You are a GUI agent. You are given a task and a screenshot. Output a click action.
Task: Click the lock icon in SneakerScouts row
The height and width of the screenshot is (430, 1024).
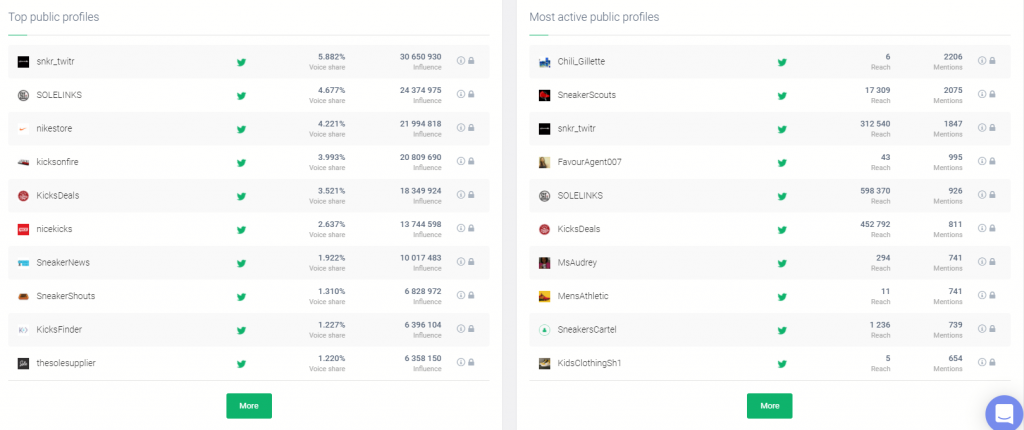(x=992, y=94)
